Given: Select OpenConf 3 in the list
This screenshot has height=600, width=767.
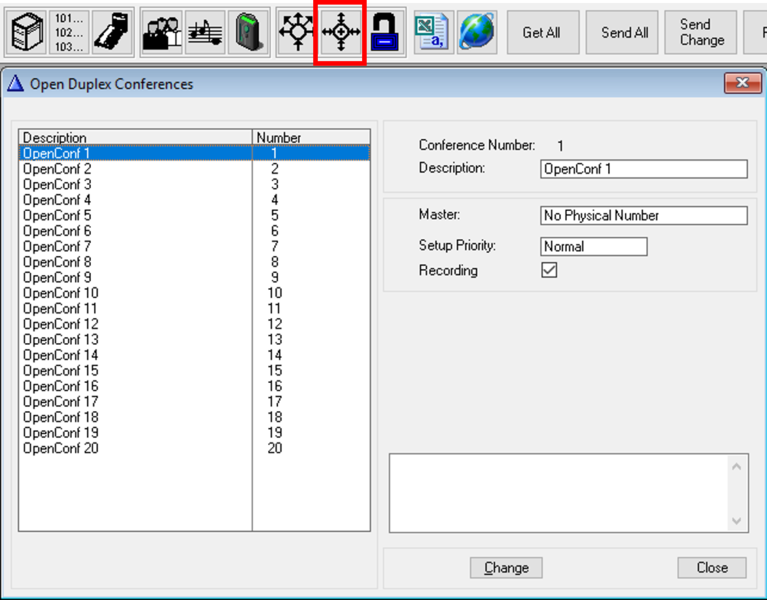Looking at the screenshot, I should point(194,184).
